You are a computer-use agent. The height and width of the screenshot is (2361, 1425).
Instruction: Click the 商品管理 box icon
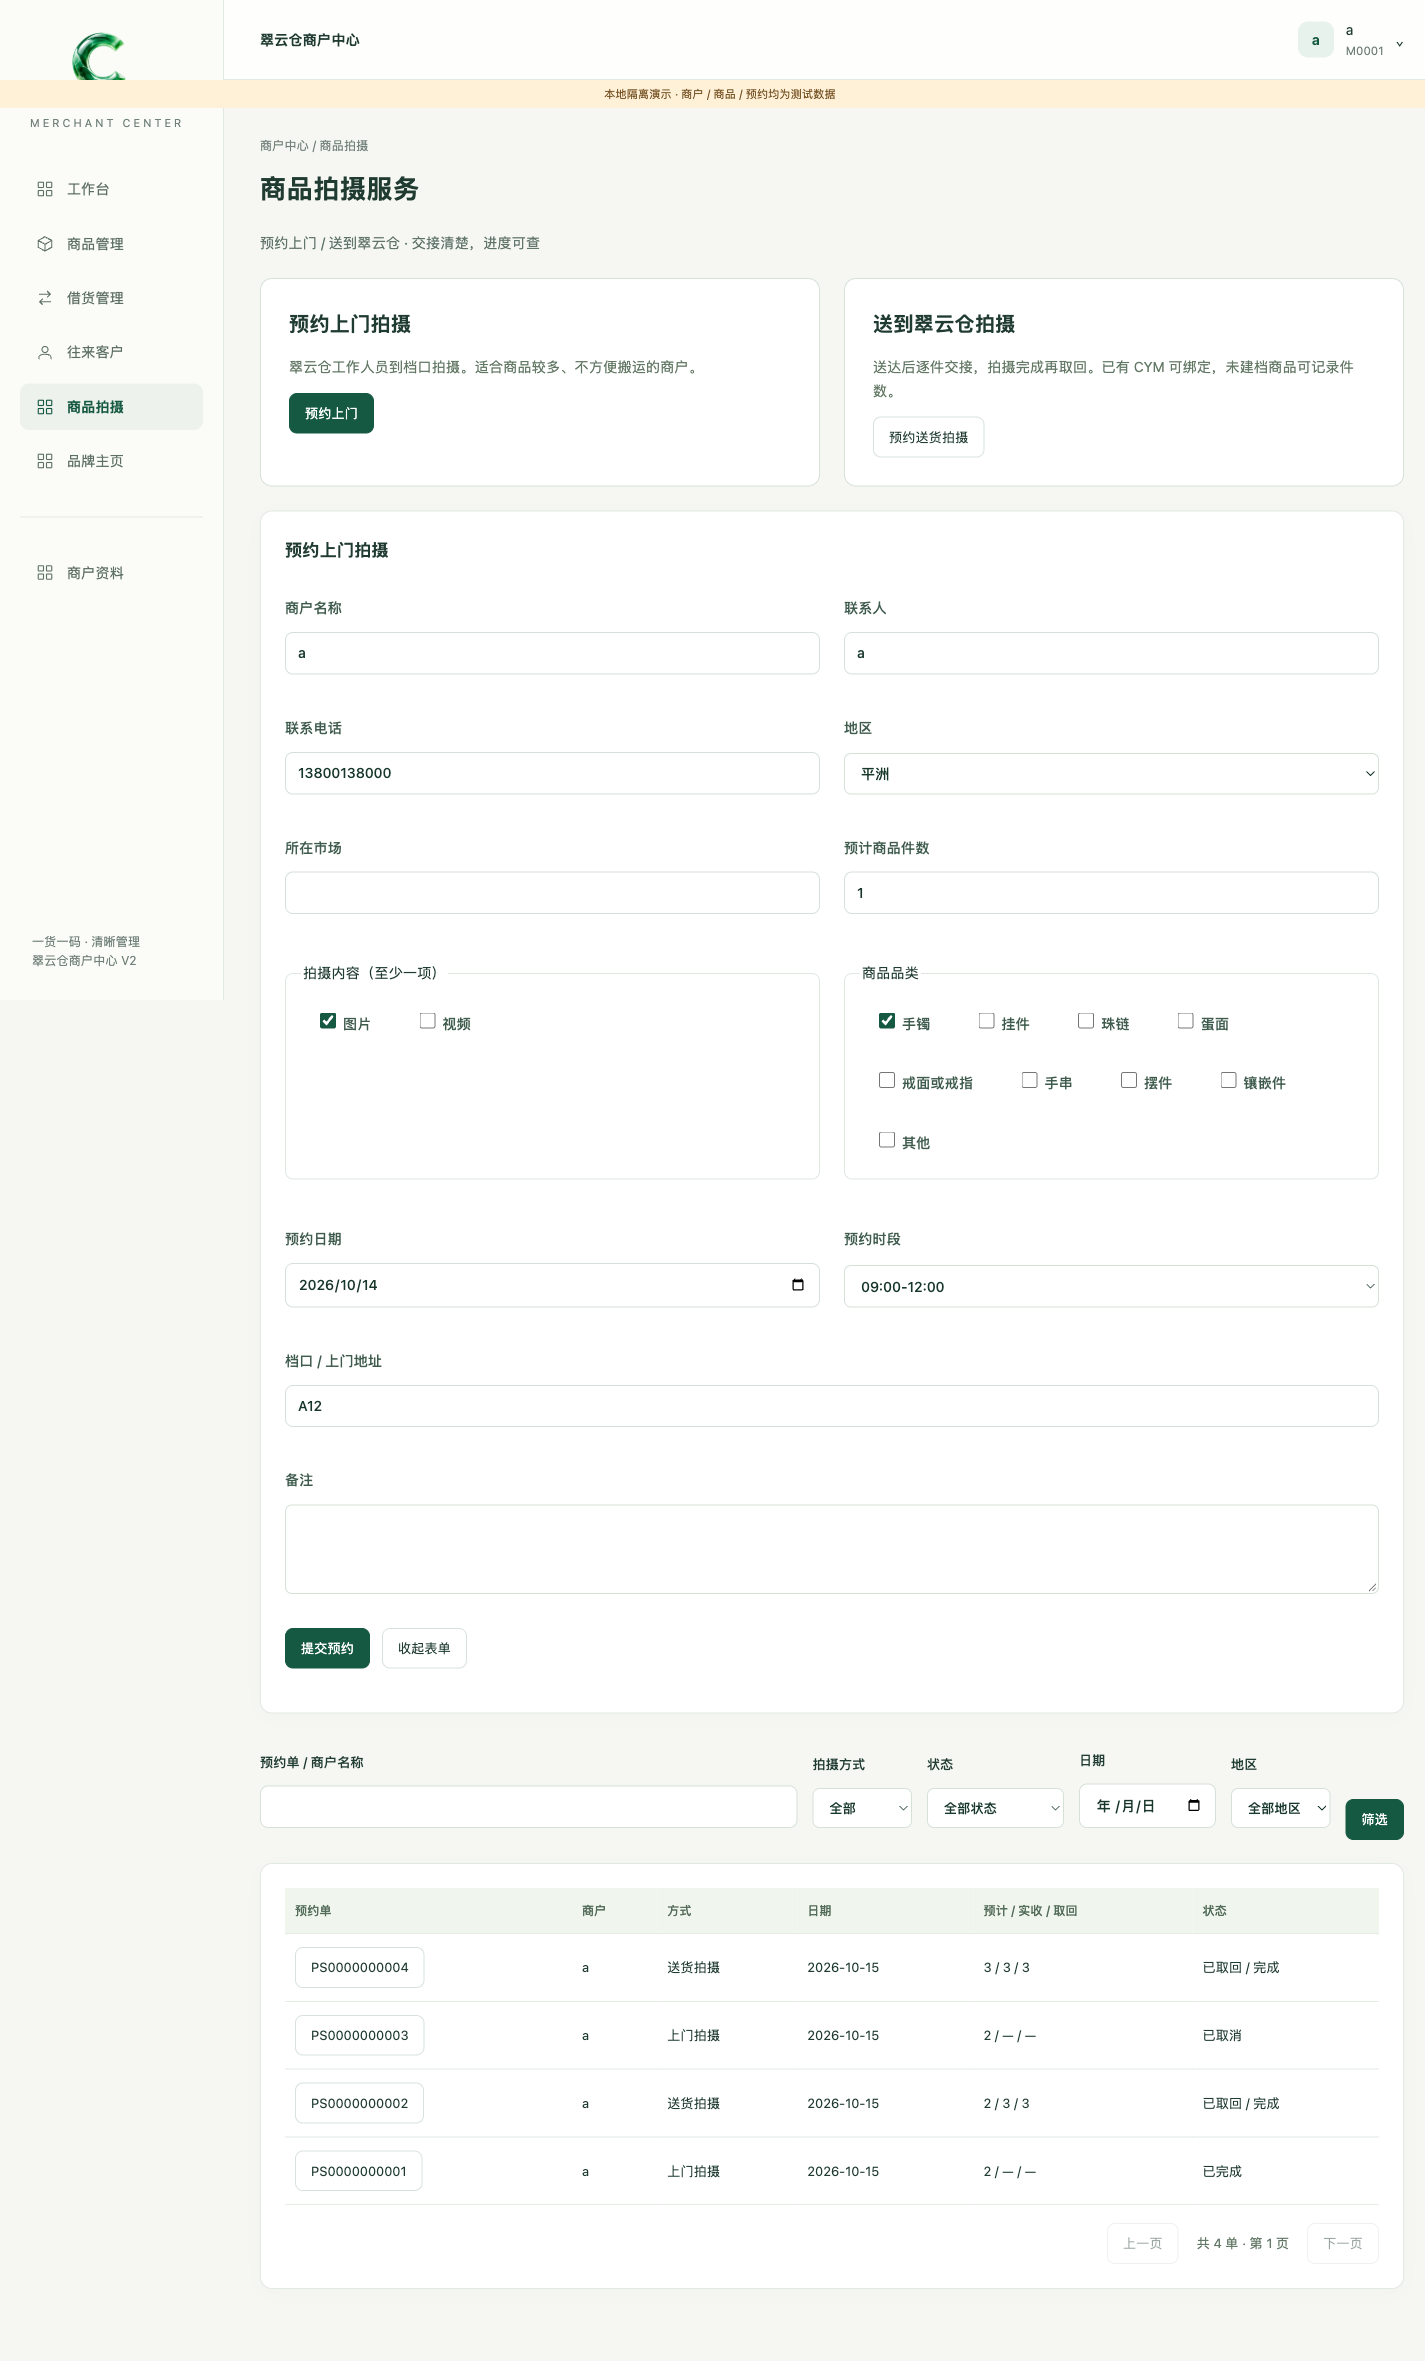tap(45, 244)
